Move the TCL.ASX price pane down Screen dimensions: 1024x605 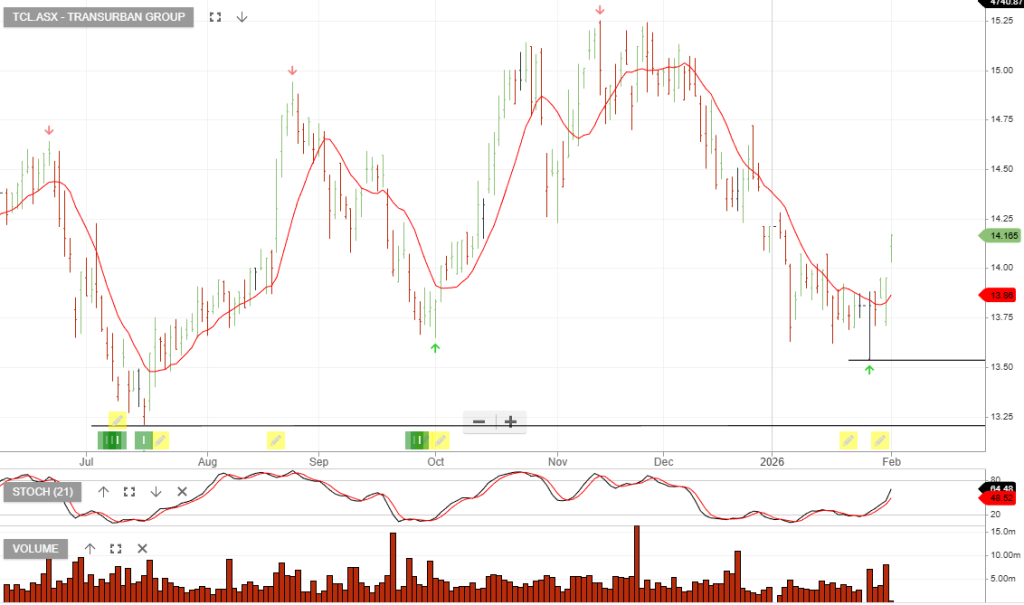[241, 17]
